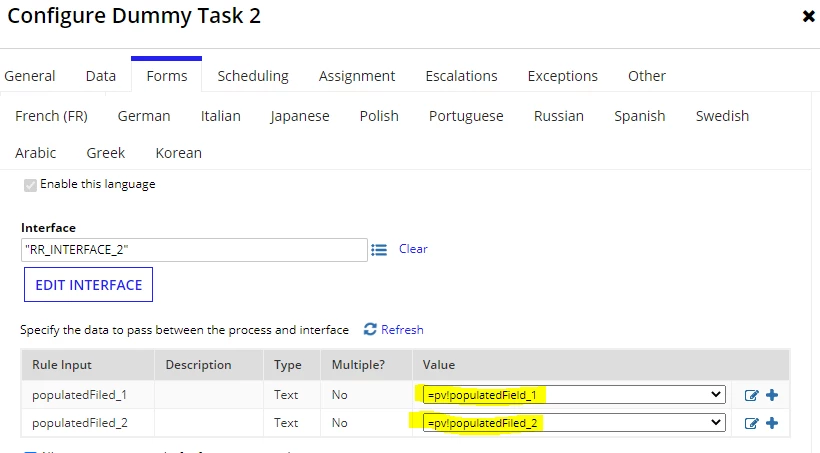Go to the Escalations tab
The image size is (820, 453).
461,76
